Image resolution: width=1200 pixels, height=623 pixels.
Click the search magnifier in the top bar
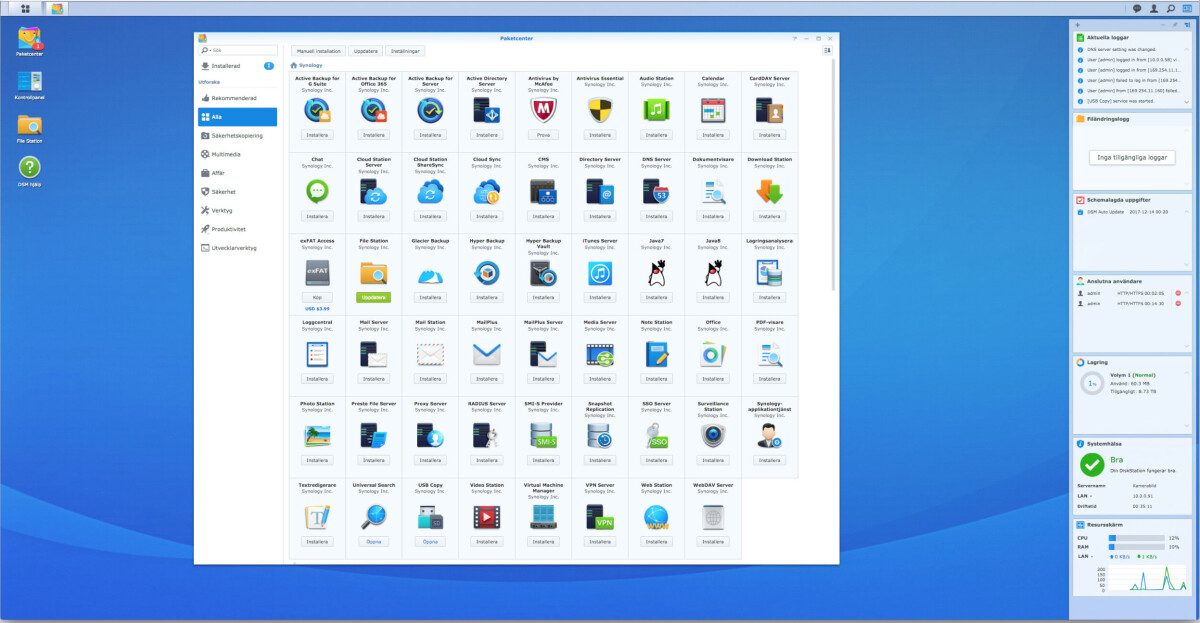point(1171,8)
